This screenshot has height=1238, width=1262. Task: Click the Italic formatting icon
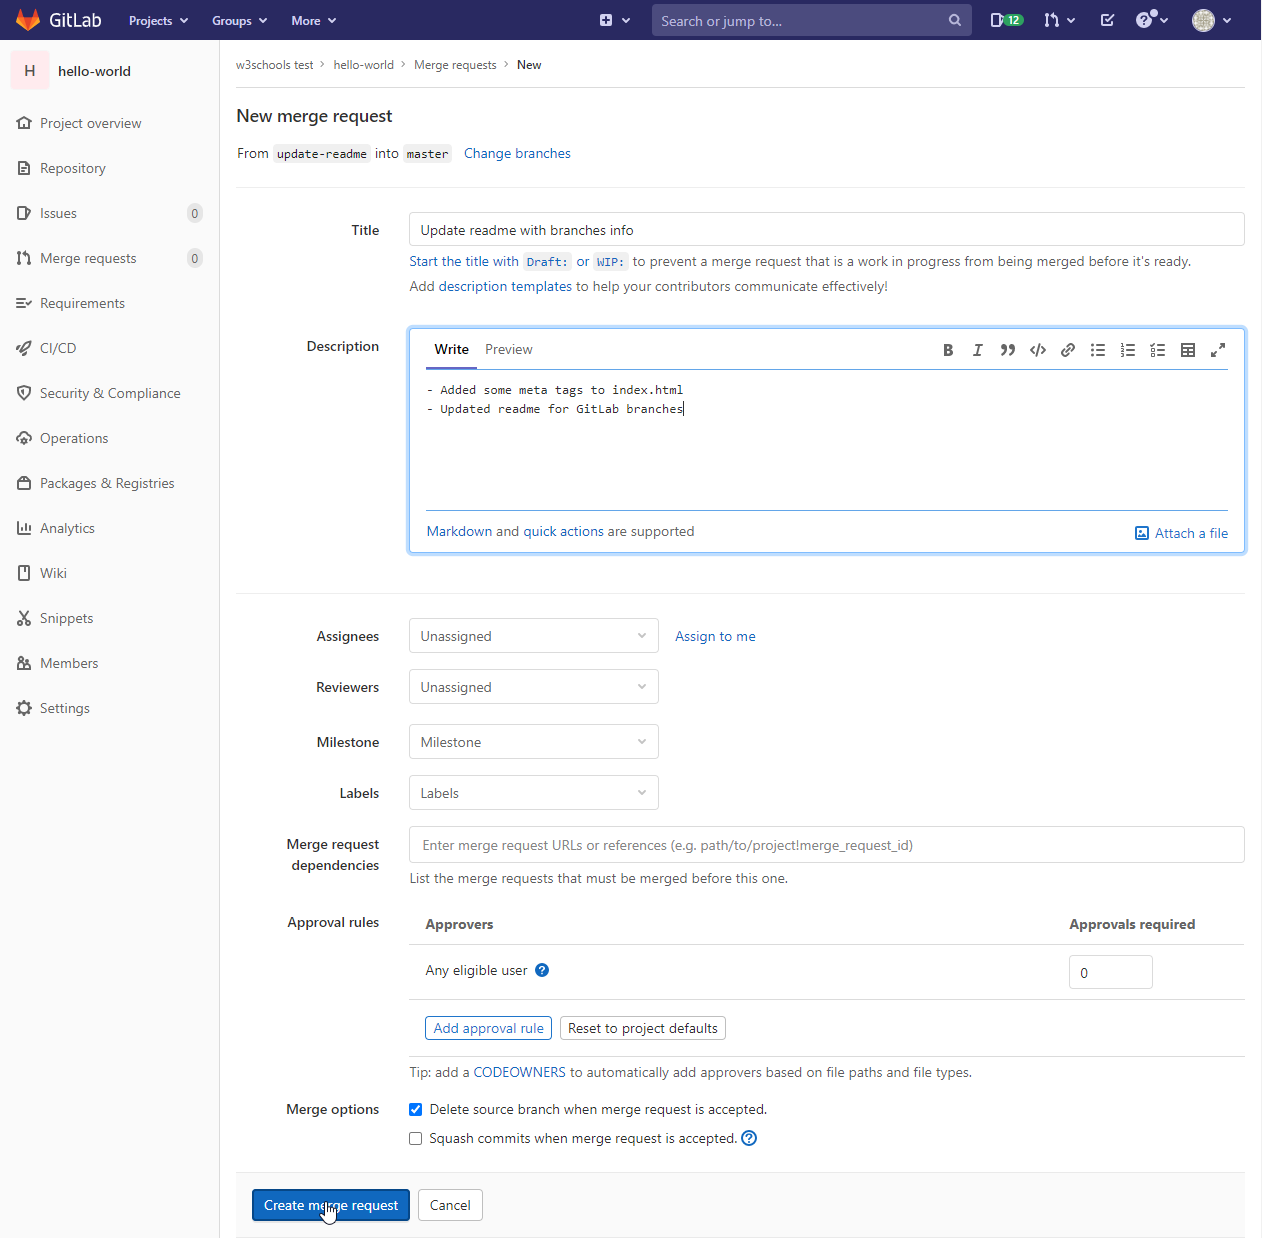(978, 350)
